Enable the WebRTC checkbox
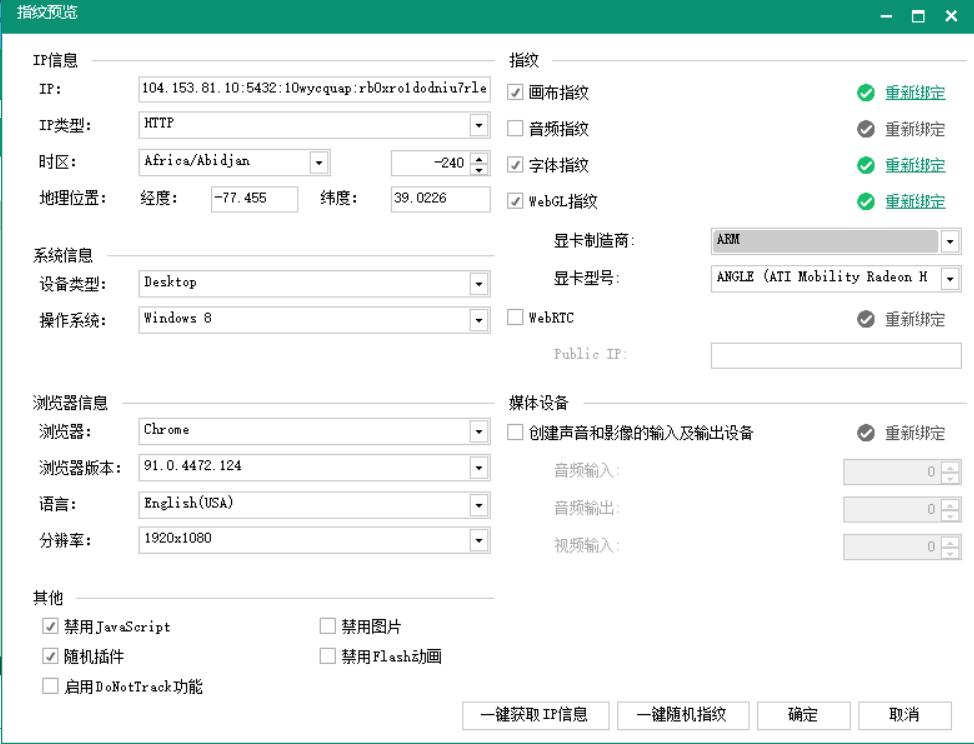The width and height of the screenshot is (974, 744). click(516, 318)
